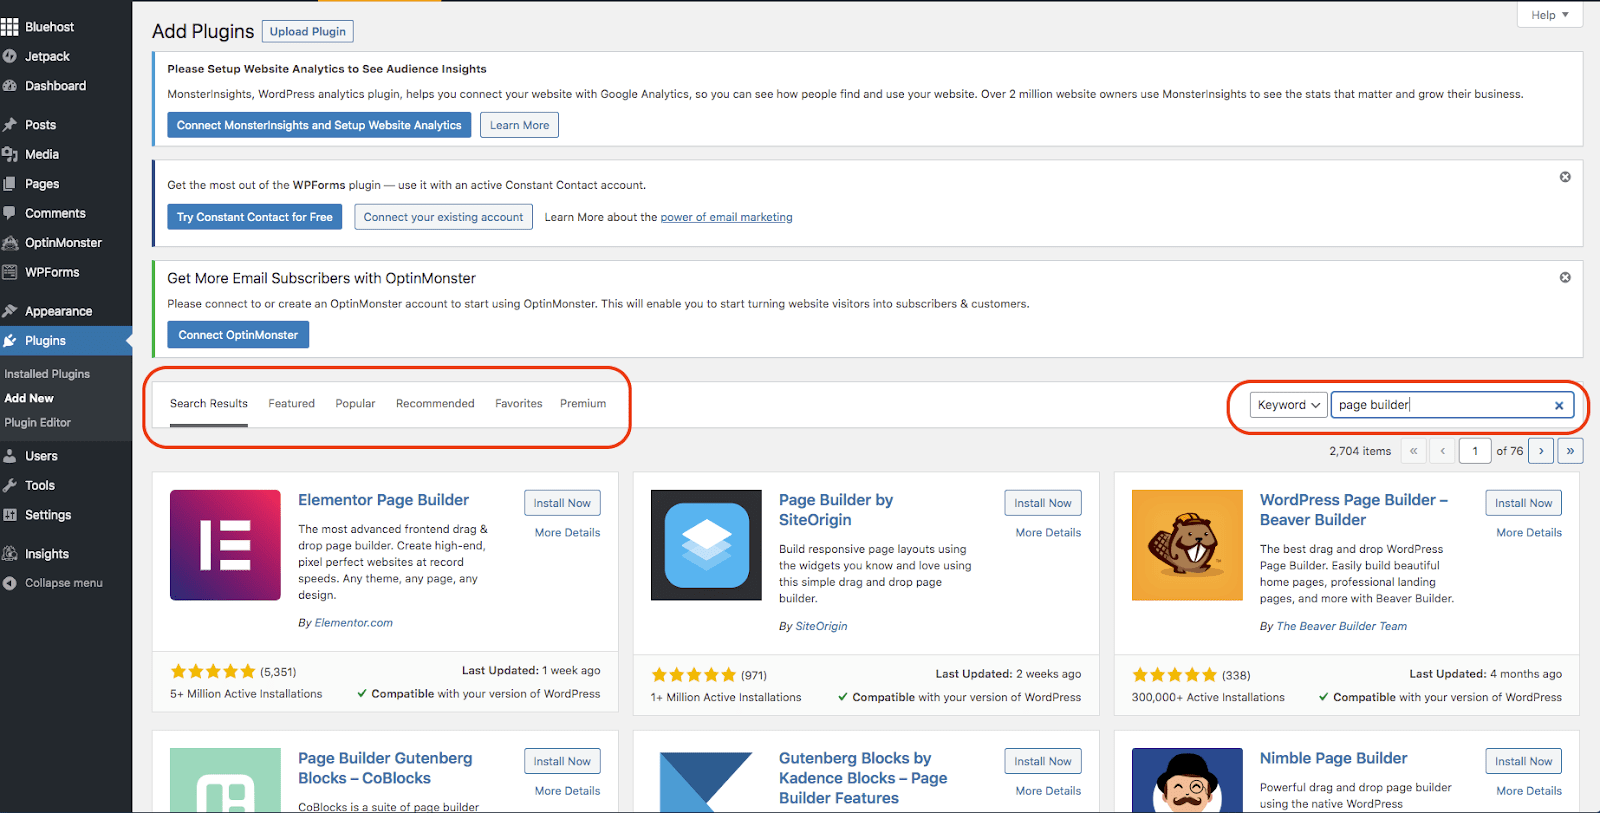Open the WPForms sidebar icon
1600x813 pixels.
(x=10, y=272)
